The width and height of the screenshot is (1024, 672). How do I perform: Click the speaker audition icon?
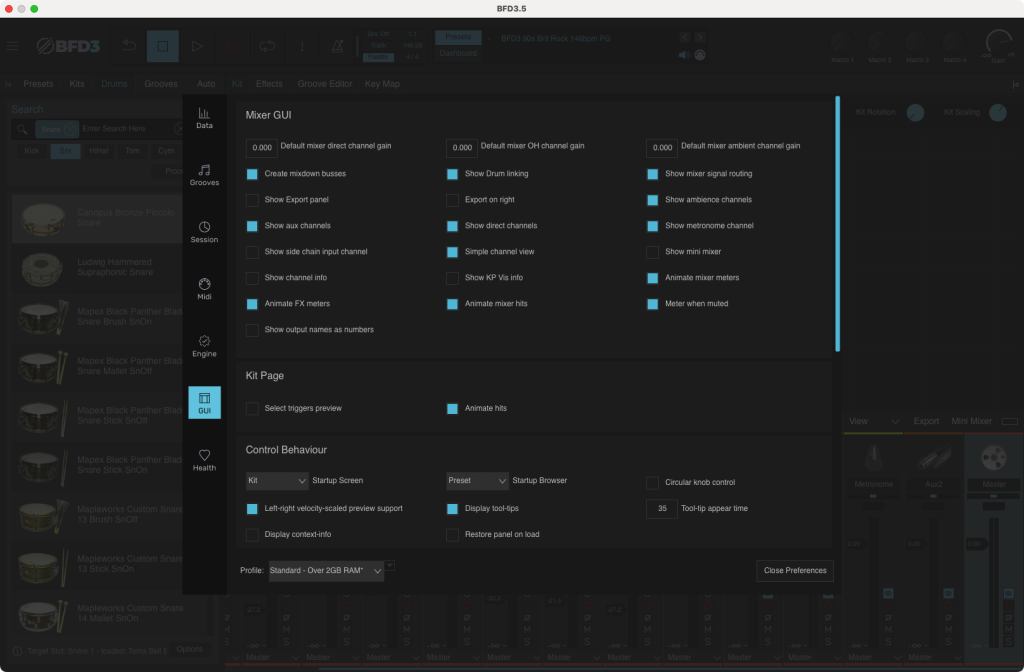click(684, 55)
